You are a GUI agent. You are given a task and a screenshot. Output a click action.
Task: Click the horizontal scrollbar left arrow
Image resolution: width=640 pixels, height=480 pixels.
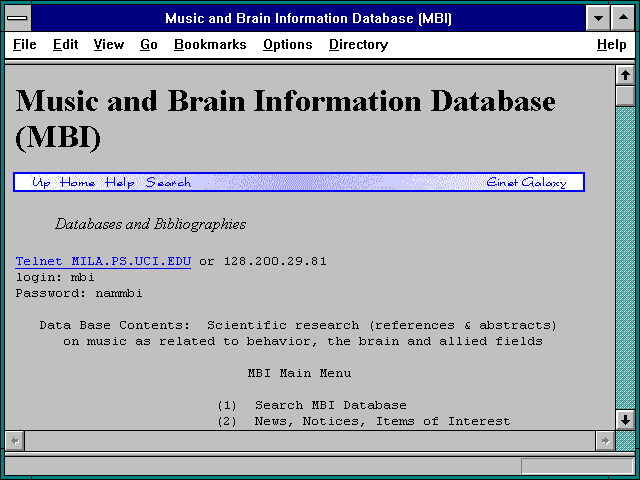15,441
